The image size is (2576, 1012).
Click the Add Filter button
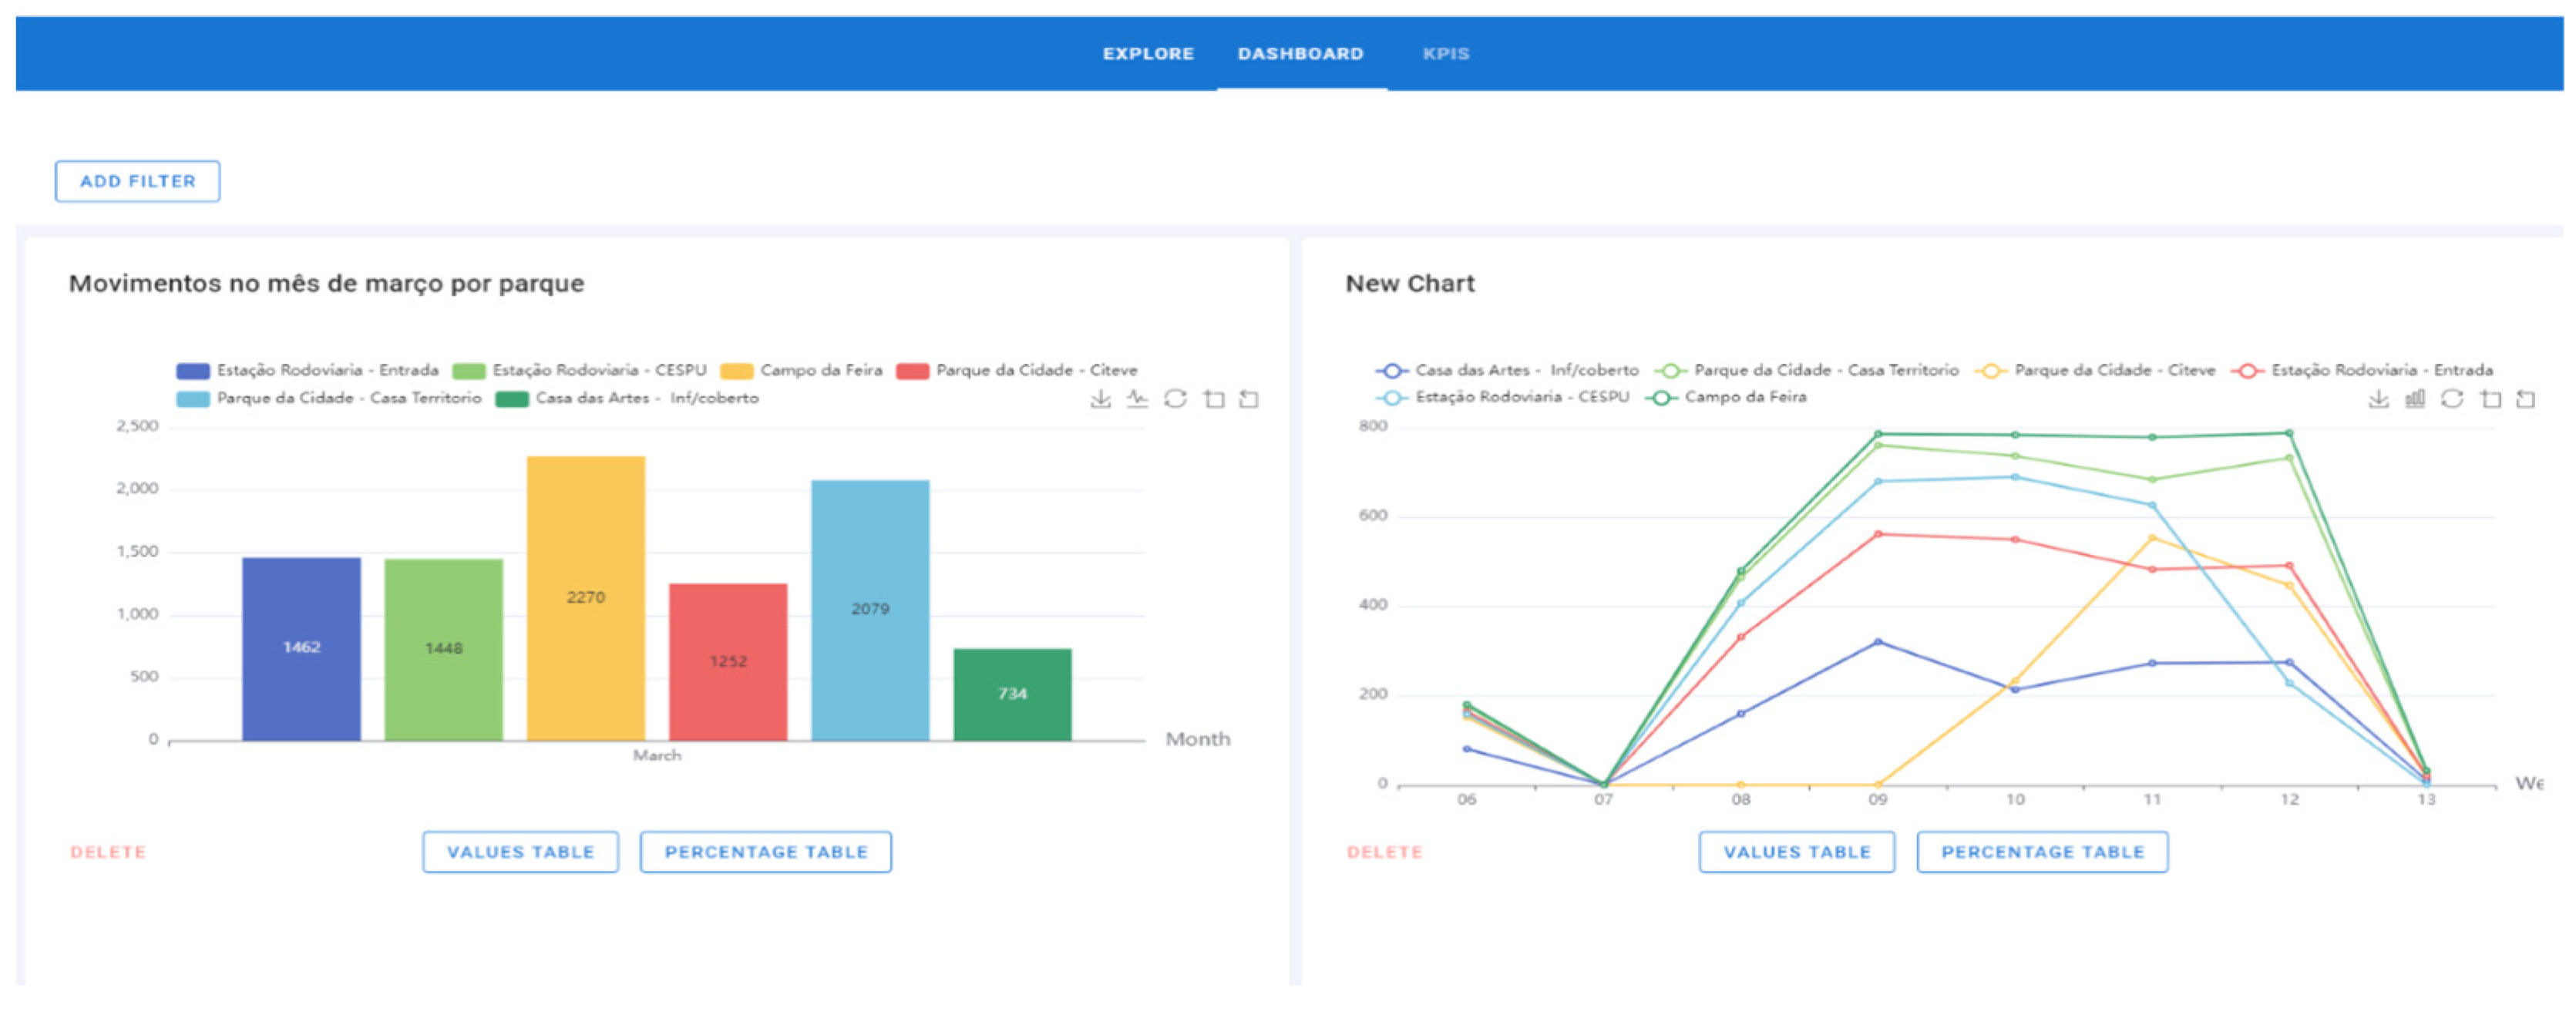point(138,181)
